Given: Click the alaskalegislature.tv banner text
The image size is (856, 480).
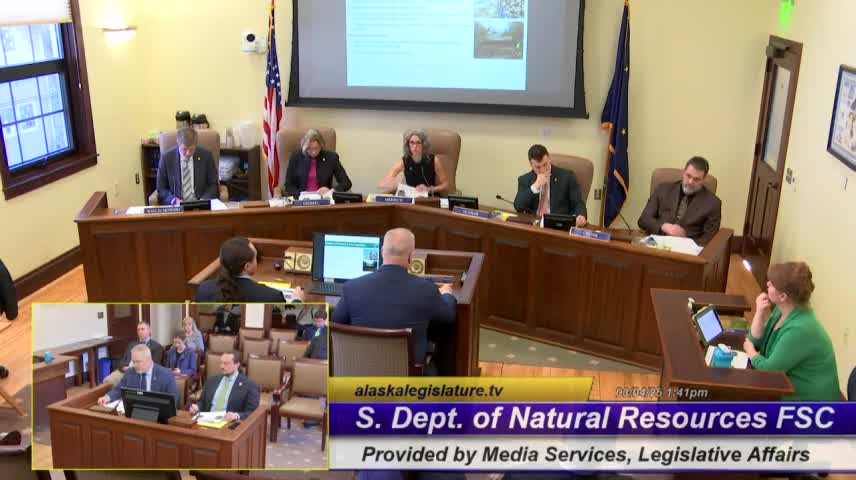Looking at the screenshot, I should click(x=429, y=391).
